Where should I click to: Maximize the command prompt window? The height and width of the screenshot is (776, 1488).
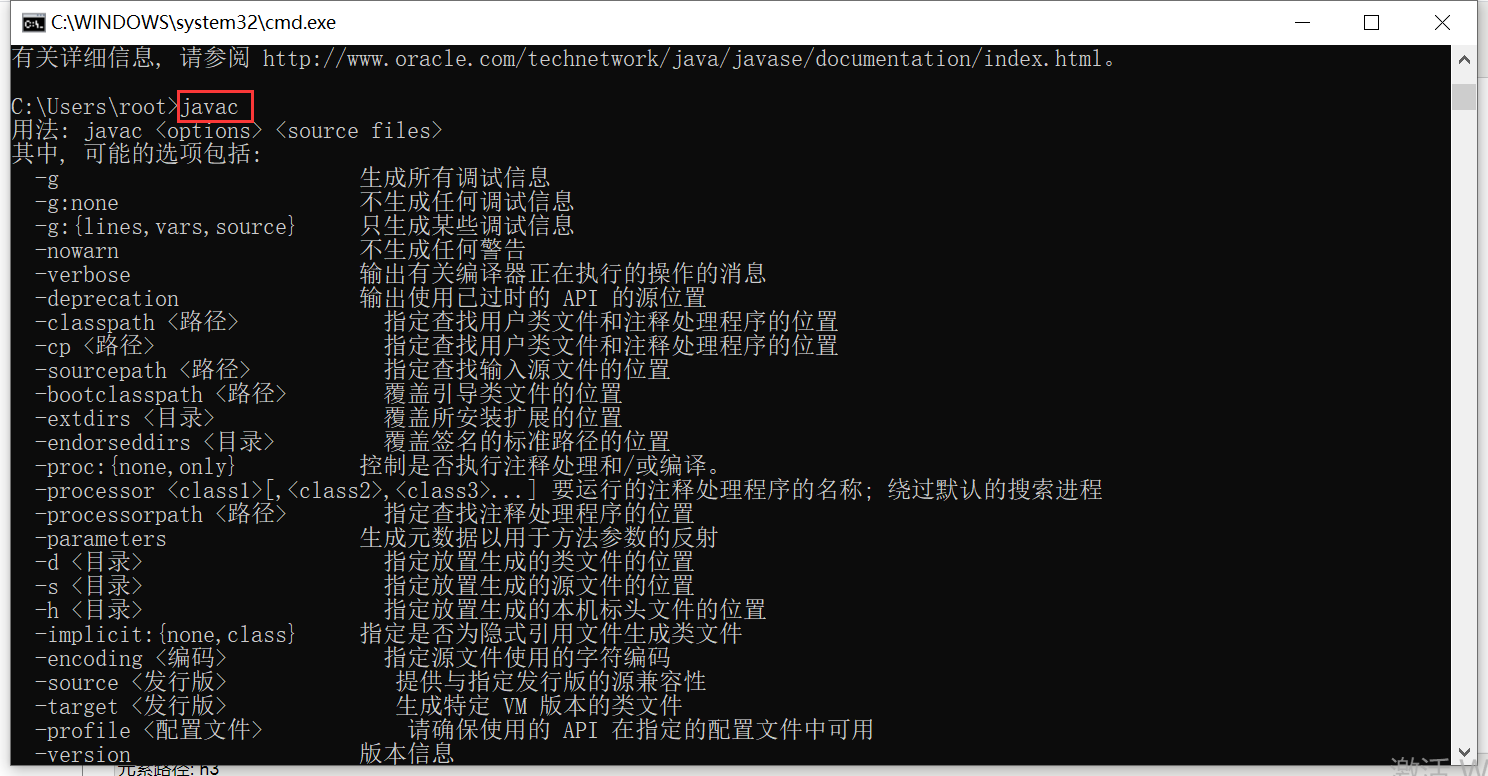1371,22
